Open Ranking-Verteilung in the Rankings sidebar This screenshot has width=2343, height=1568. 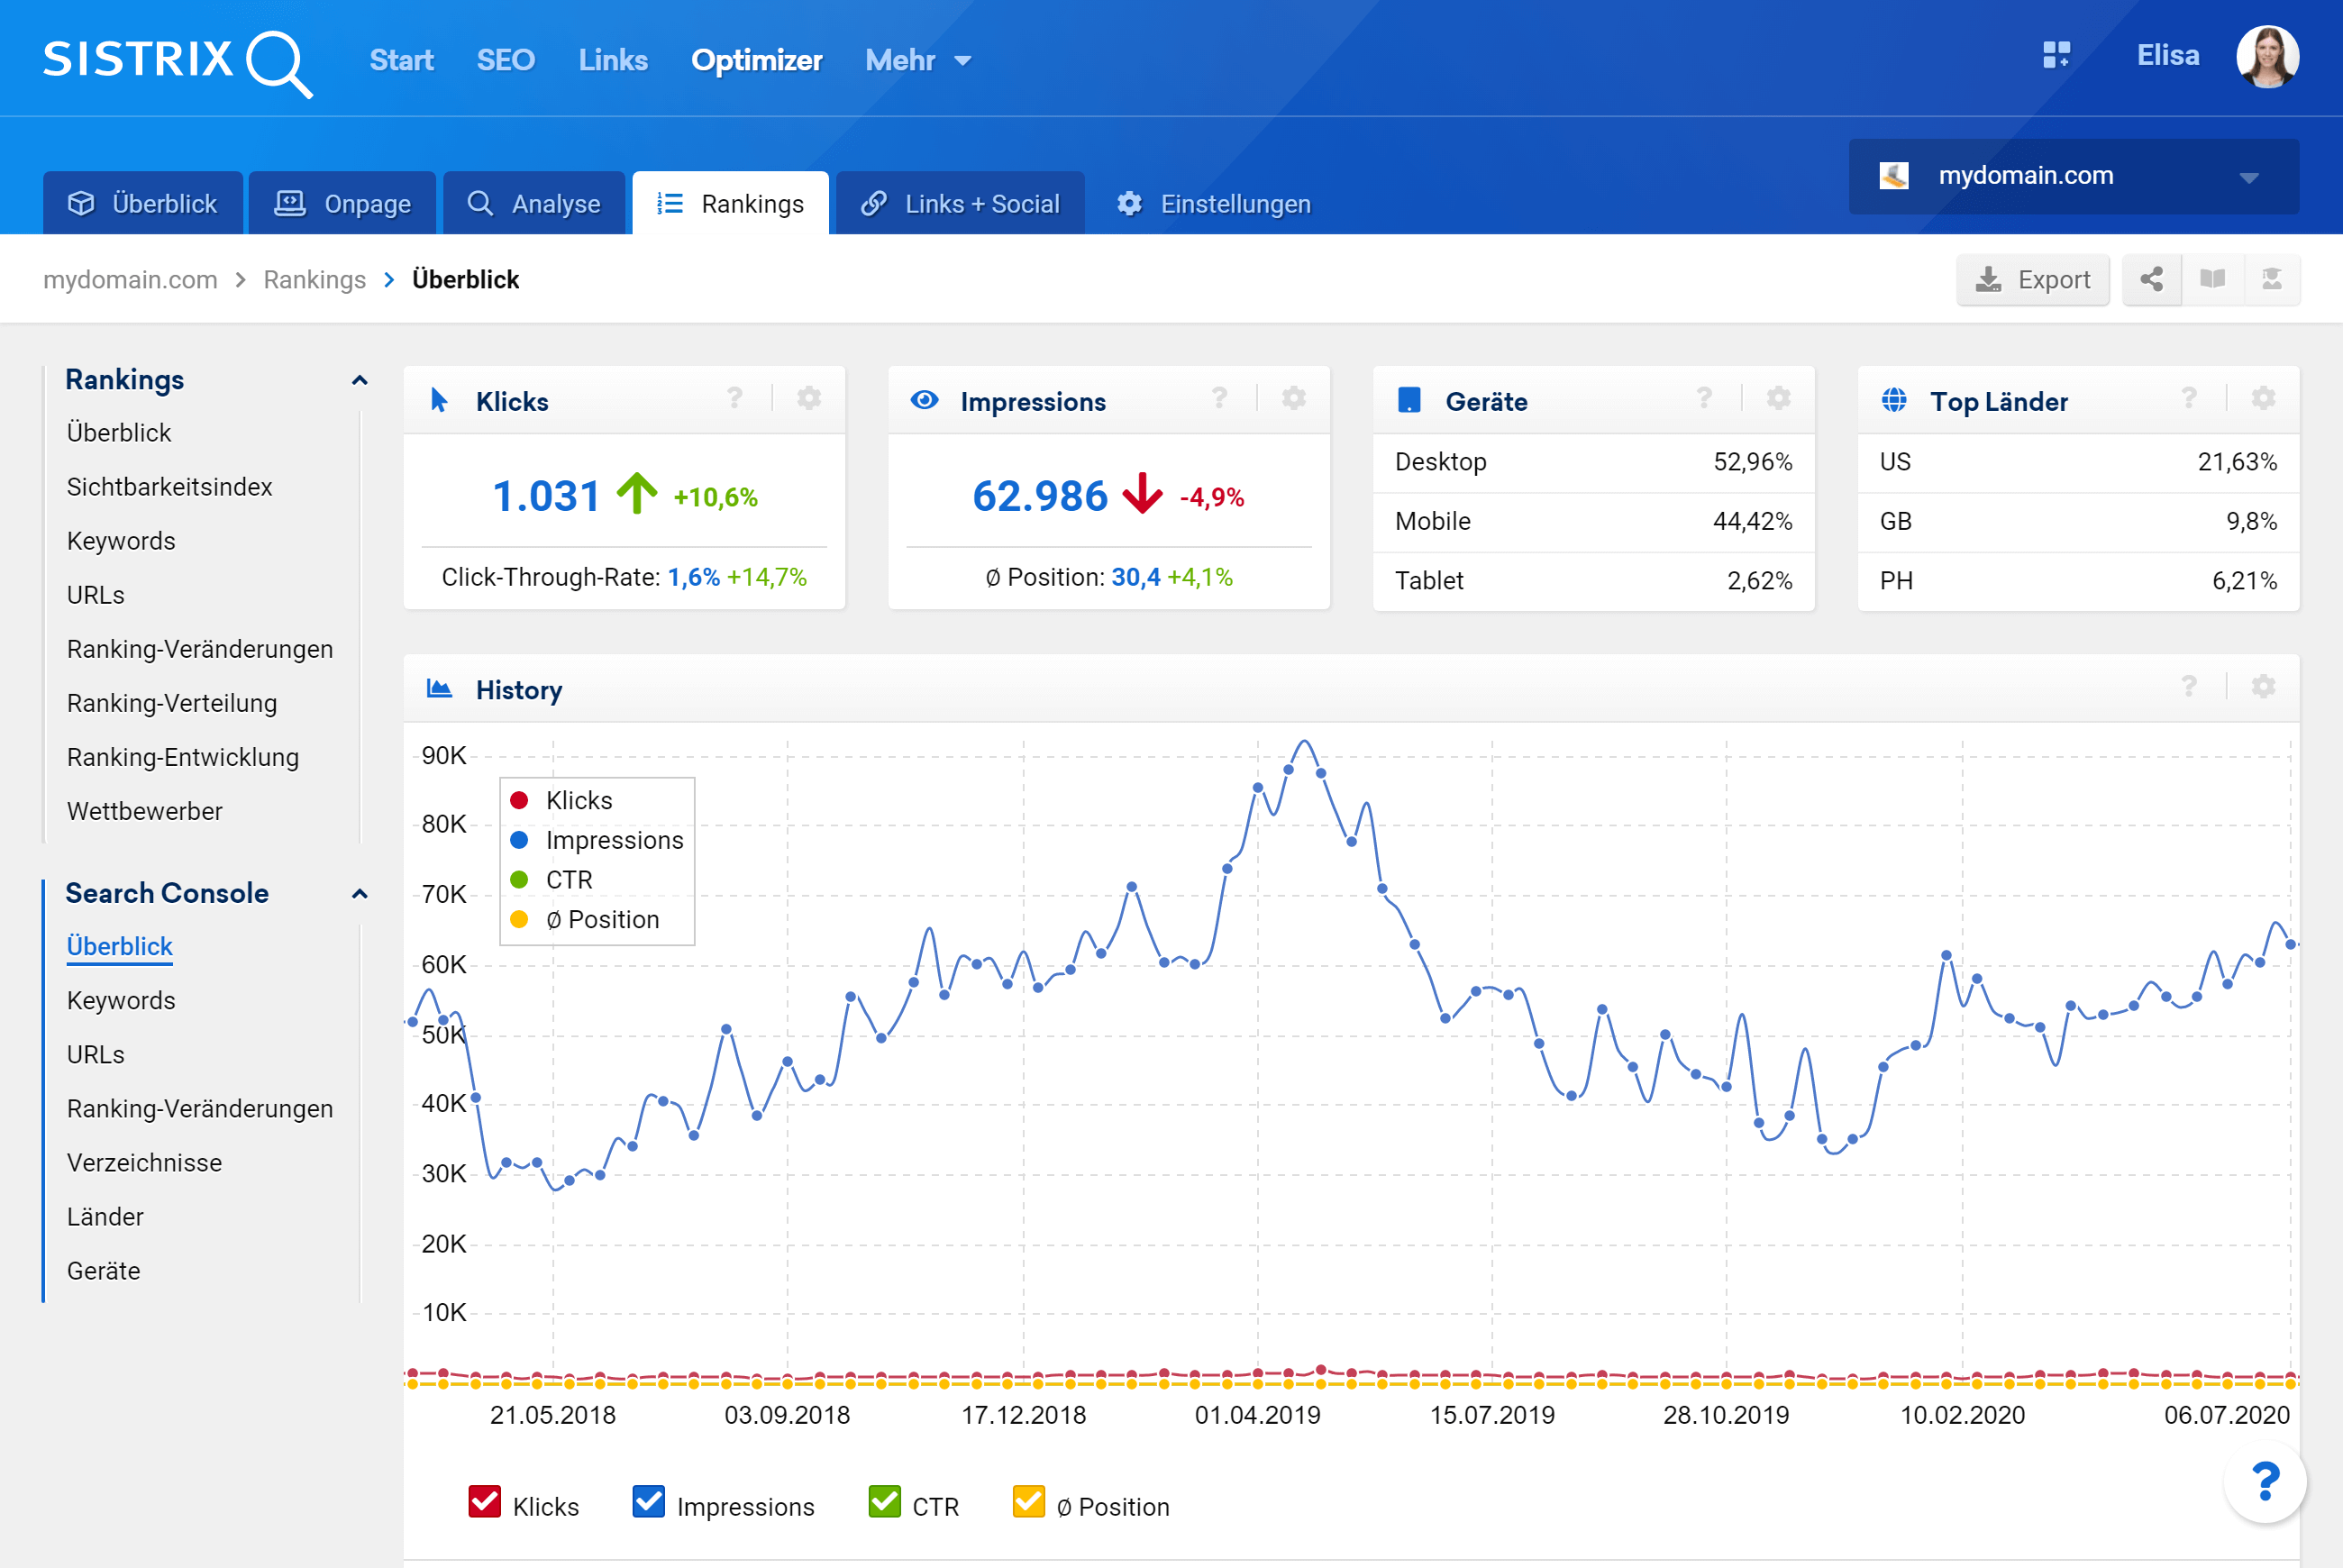point(172,704)
